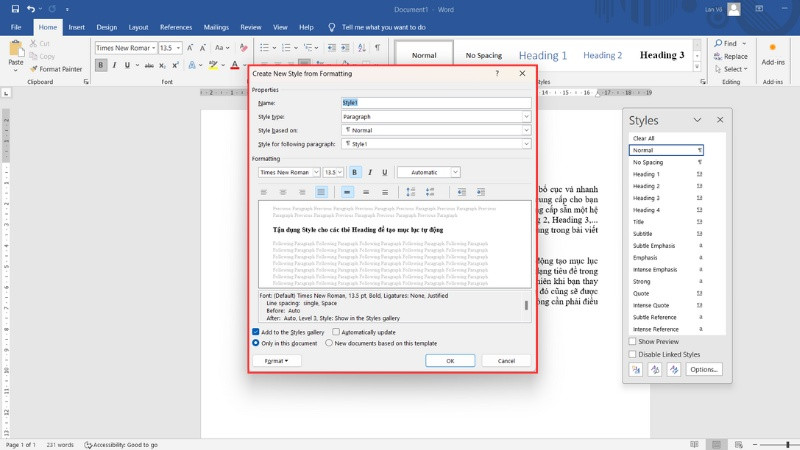The image size is (800, 450).
Task: Apply Italic in the style formatting row
Action: (x=369, y=172)
